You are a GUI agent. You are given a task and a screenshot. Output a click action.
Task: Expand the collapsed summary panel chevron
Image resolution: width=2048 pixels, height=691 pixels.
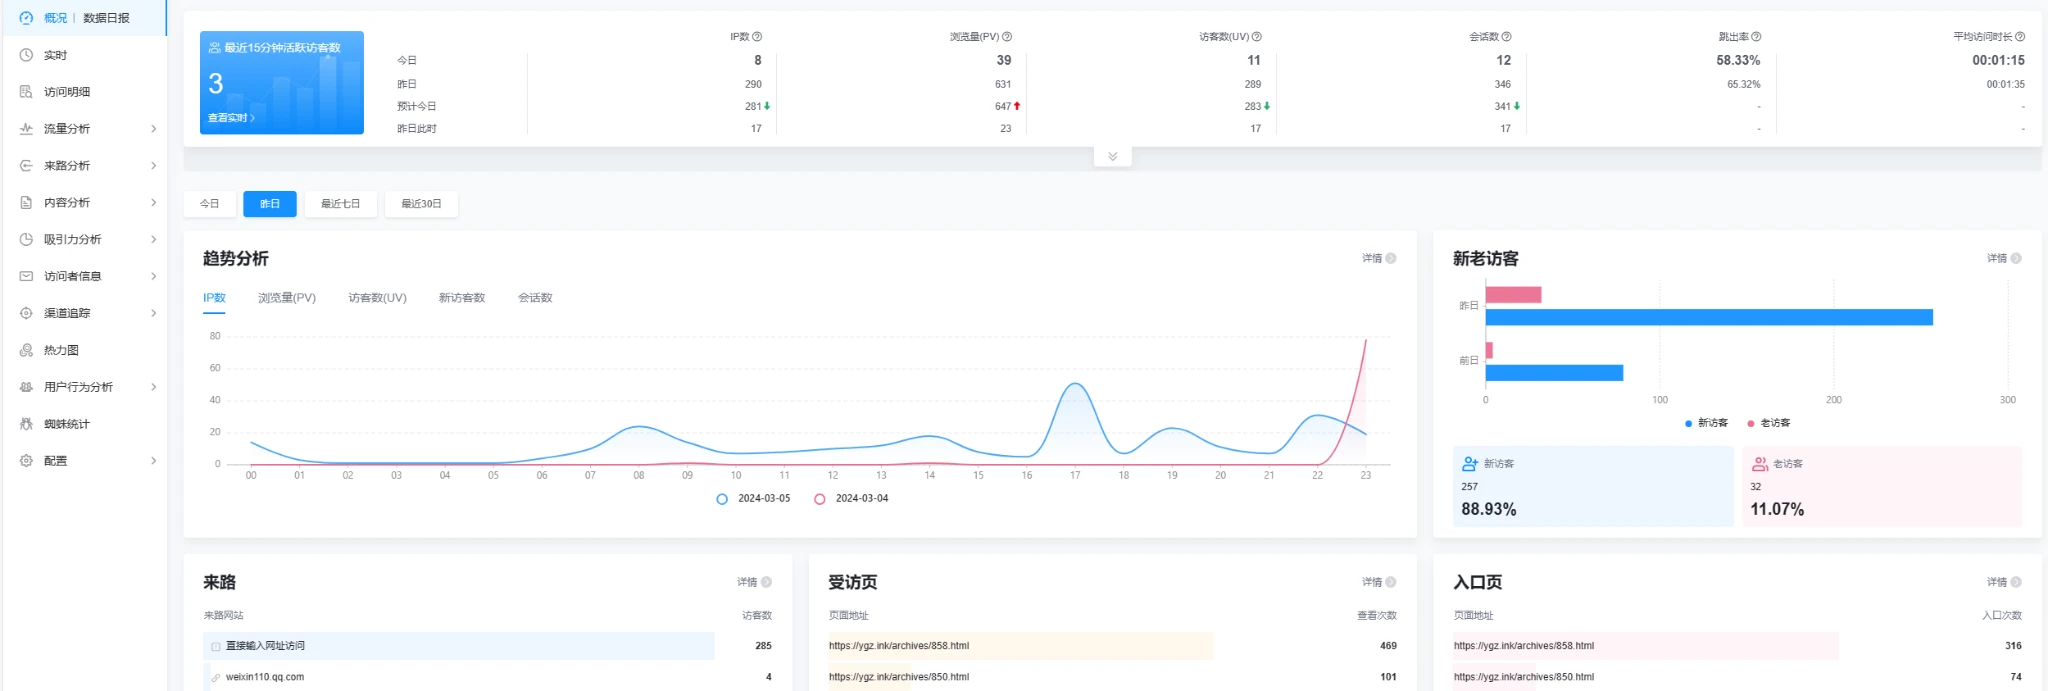click(x=1112, y=157)
